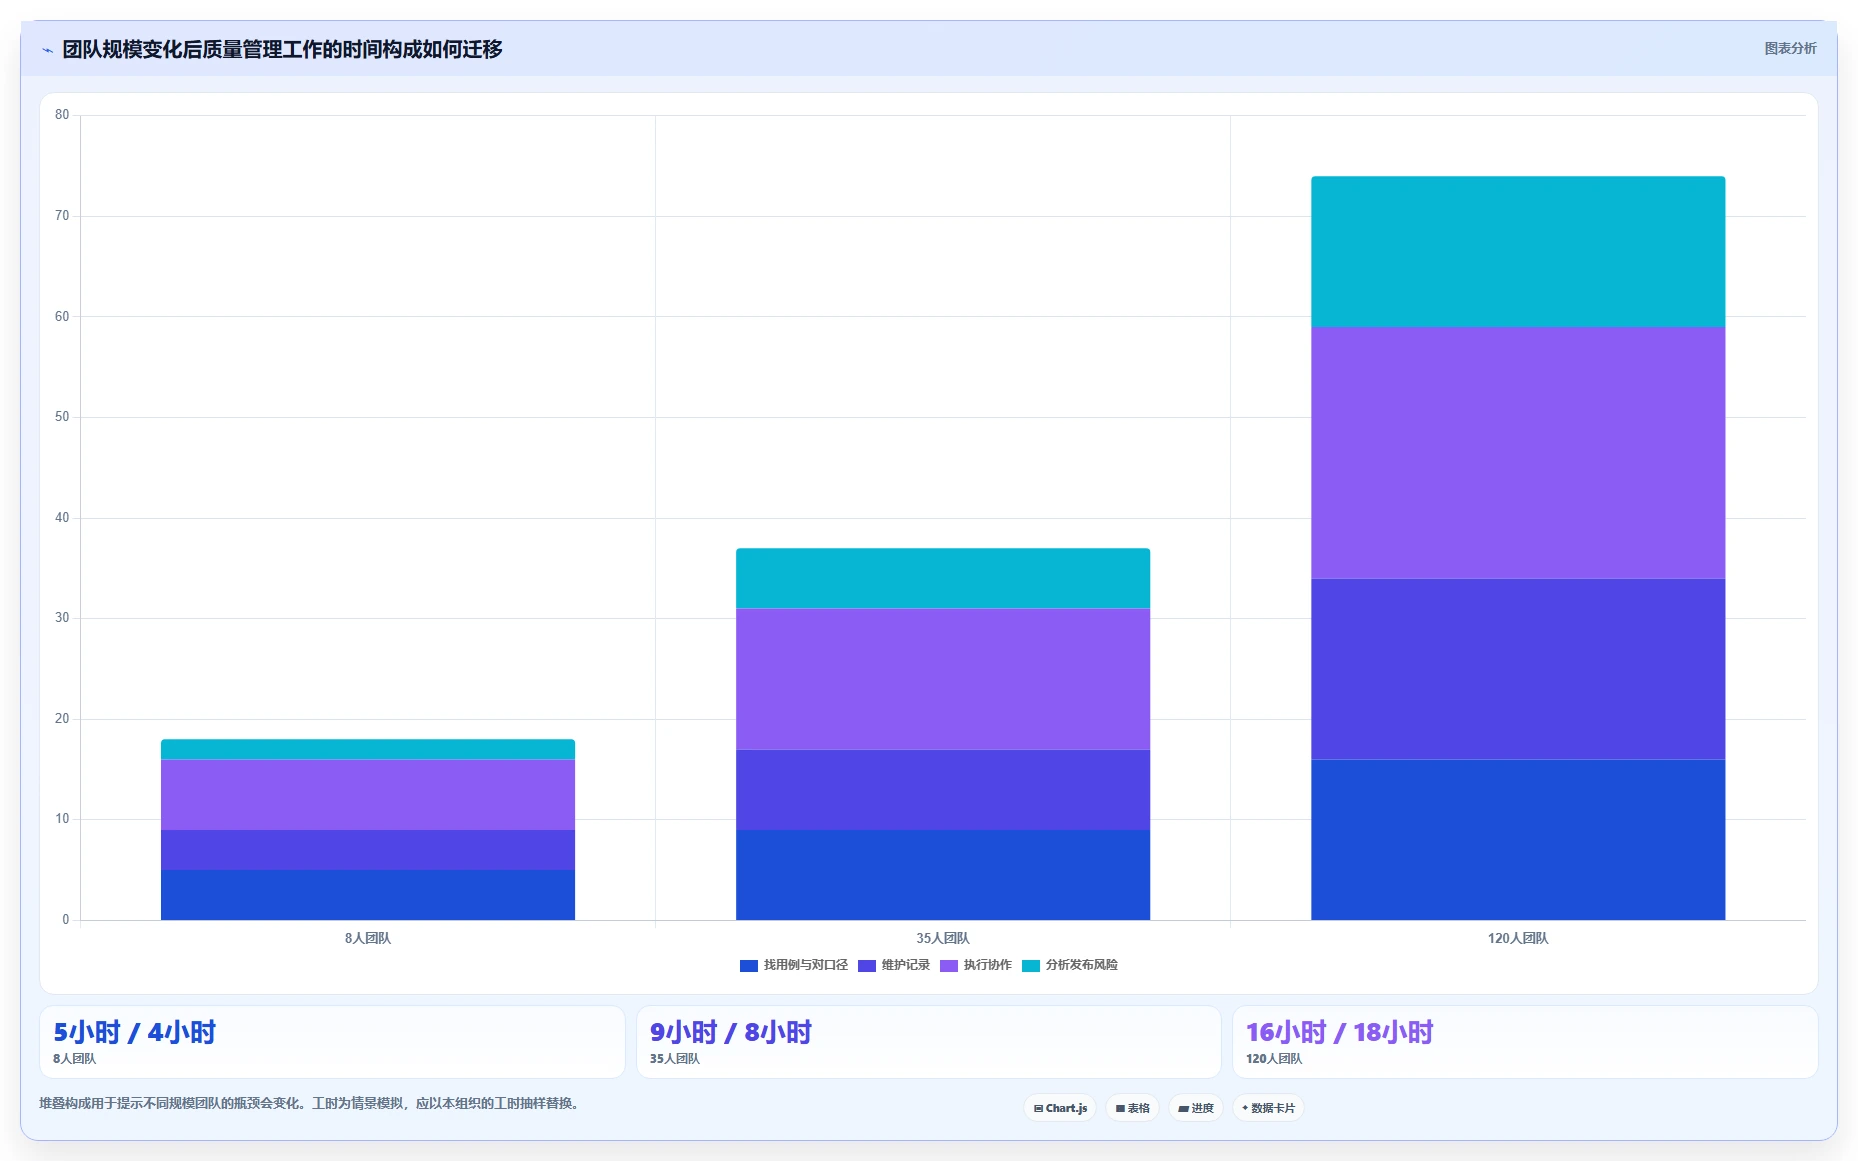This screenshot has height=1161, width=1858.
Task: Click the 120人团队 x-axis label
Action: (1518, 938)
